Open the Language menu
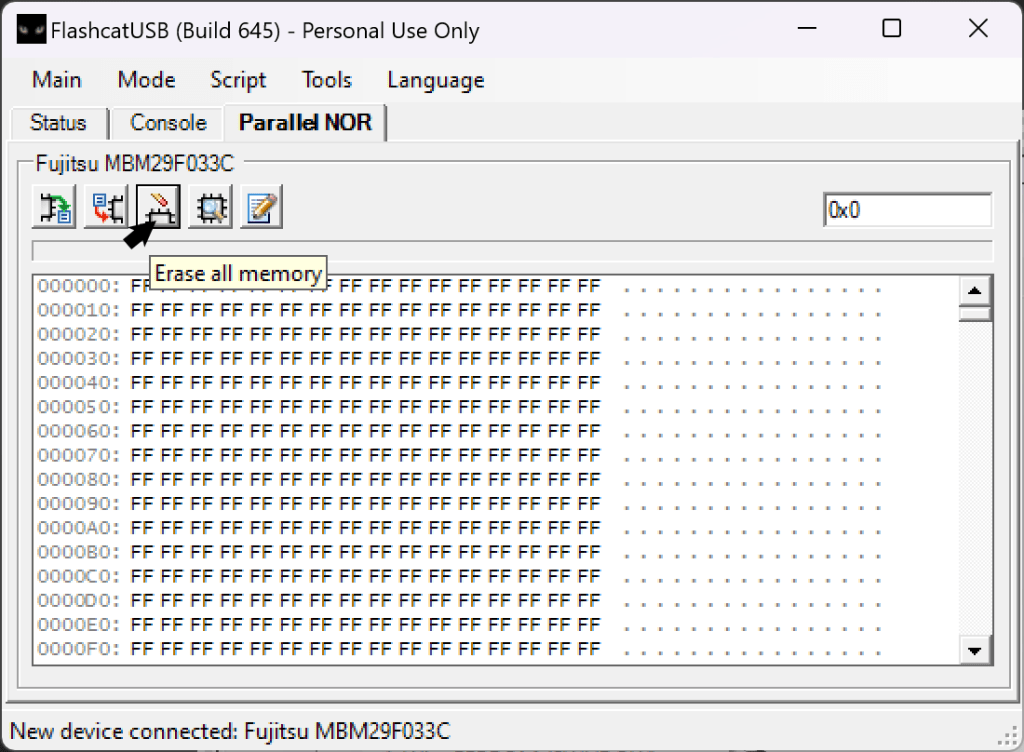1024x752 pixels. 436,80
